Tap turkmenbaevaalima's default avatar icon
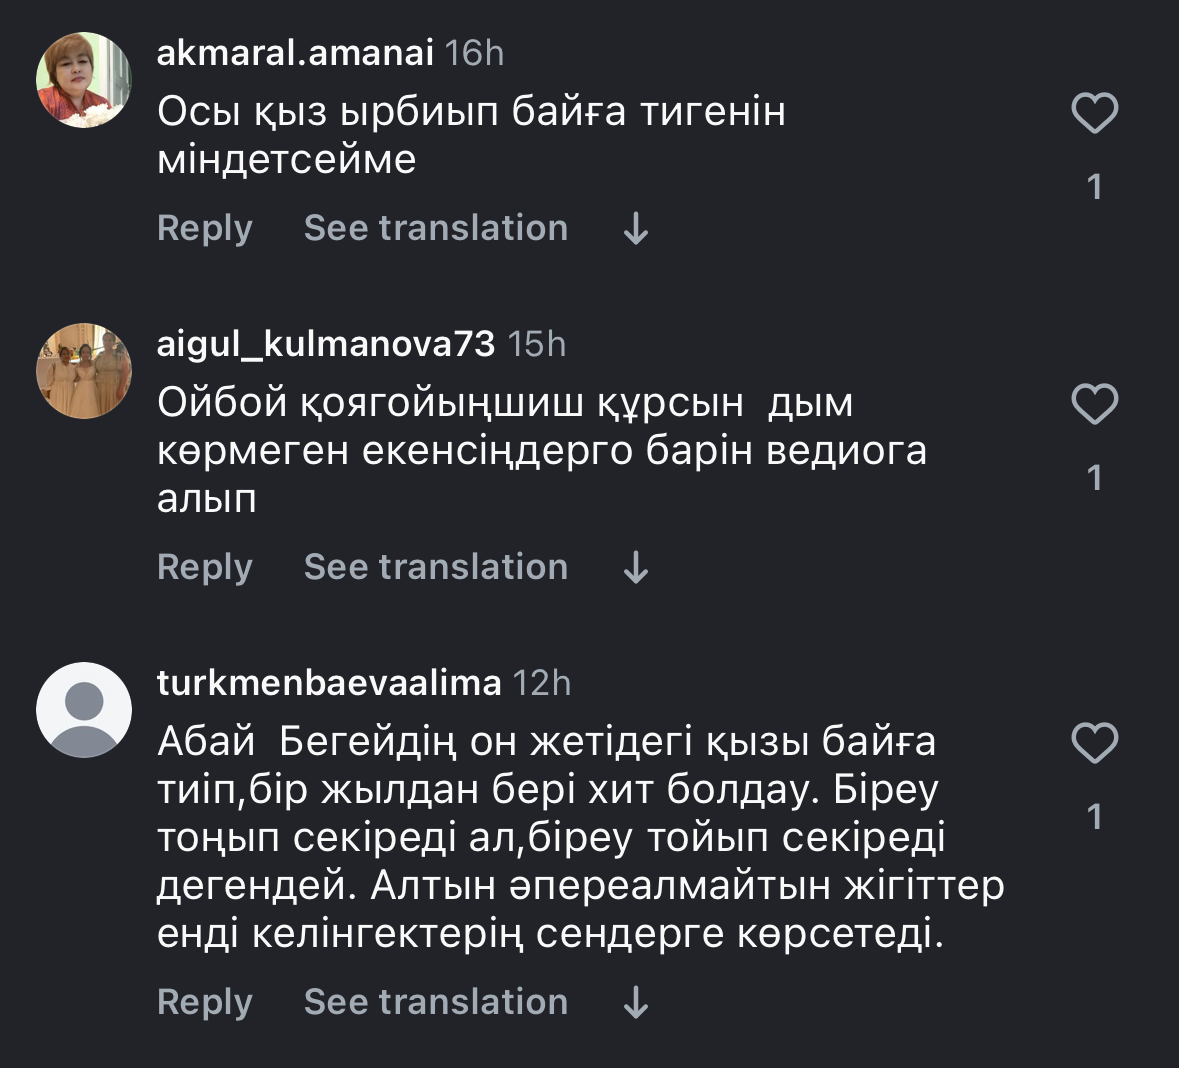 click(x=84, y=710)
